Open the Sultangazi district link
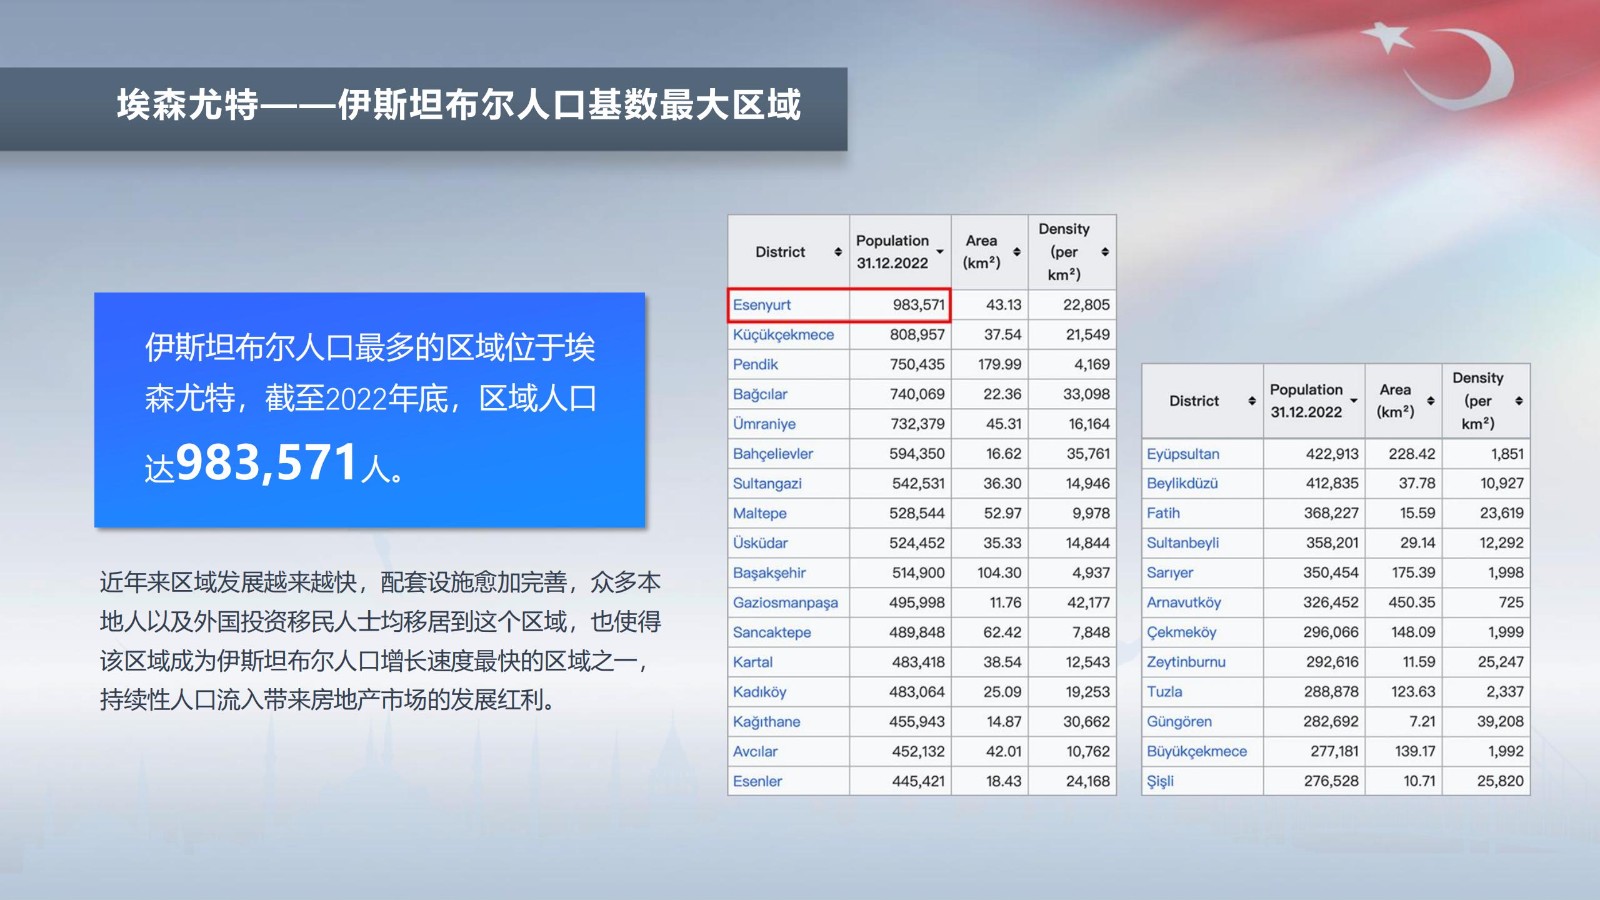The image size is (1600, 900). pyautogui.click(x=767, y=484)
